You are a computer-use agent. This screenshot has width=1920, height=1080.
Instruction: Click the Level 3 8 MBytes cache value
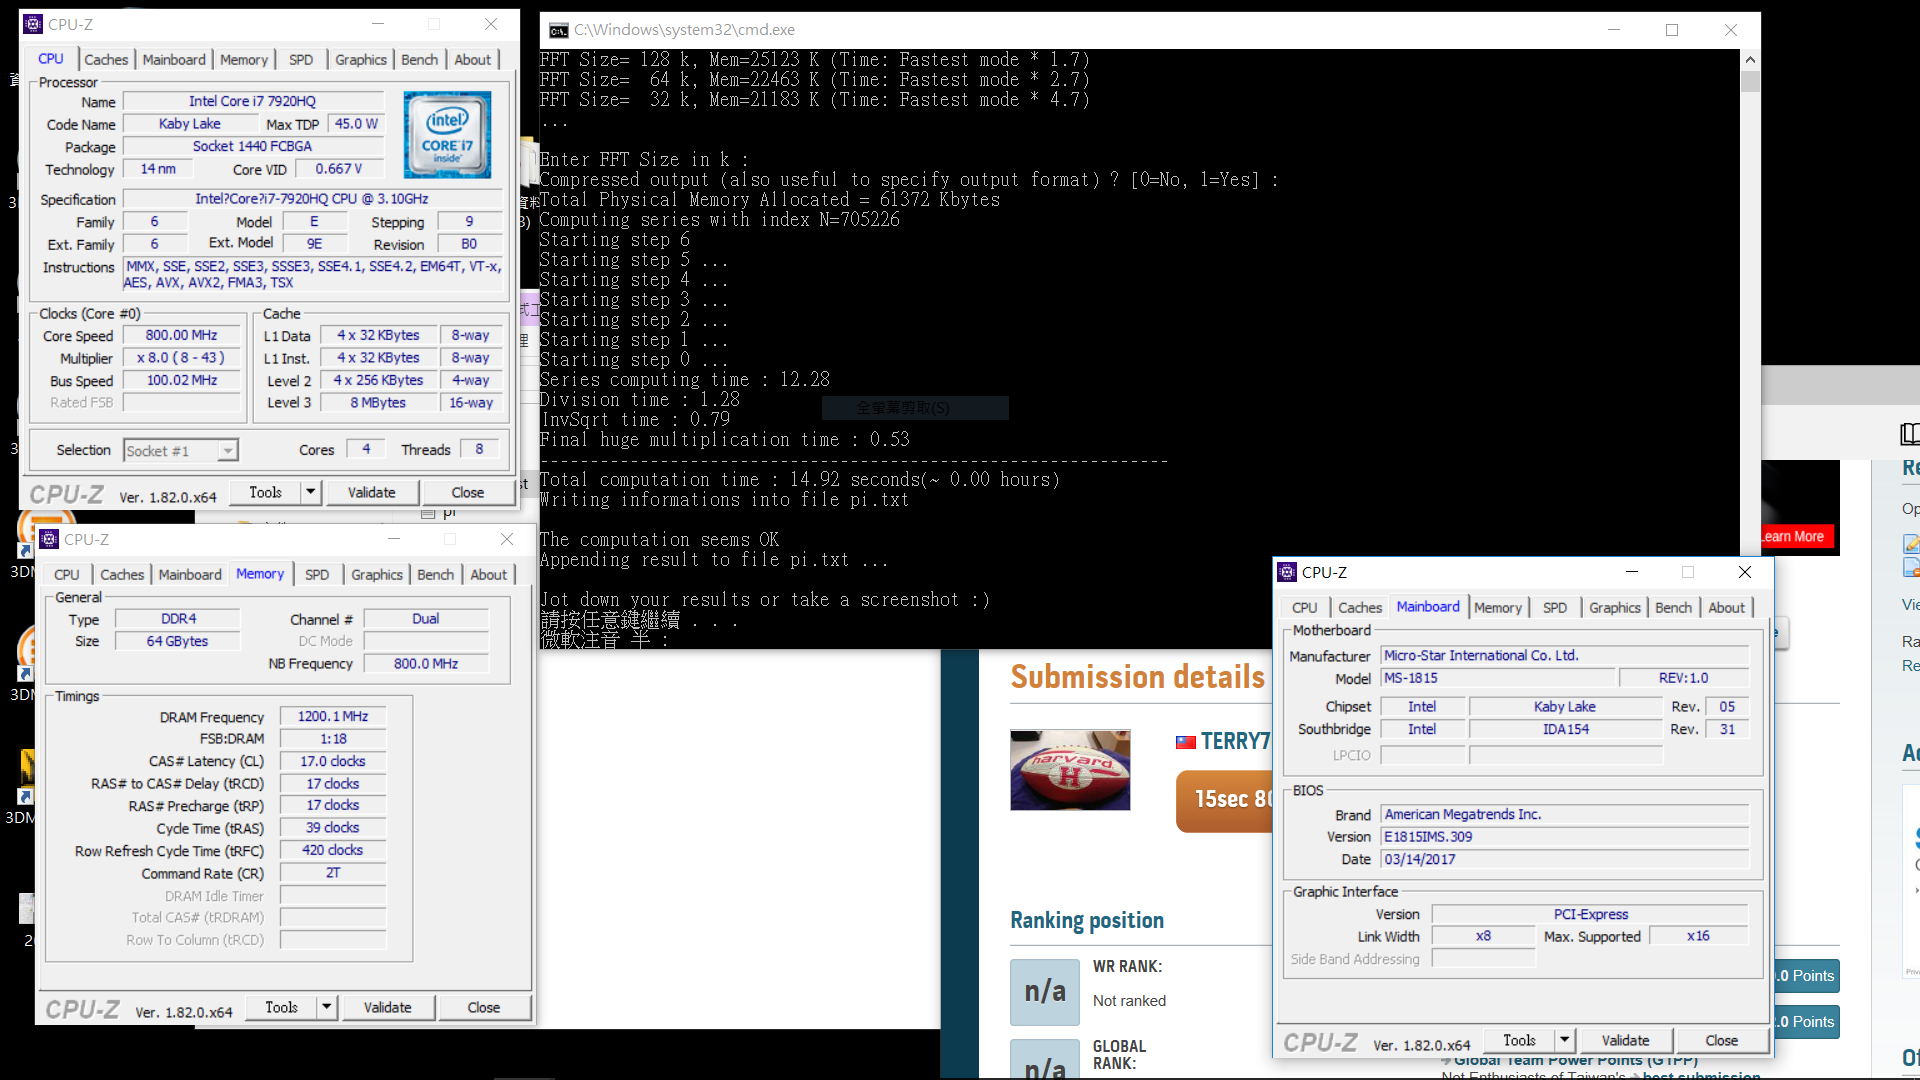pyautogui.click(x=378, y=403)
